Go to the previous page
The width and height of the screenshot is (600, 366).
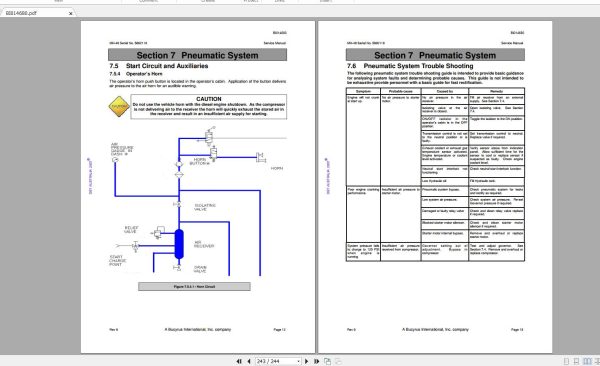(x=249, y=361)
